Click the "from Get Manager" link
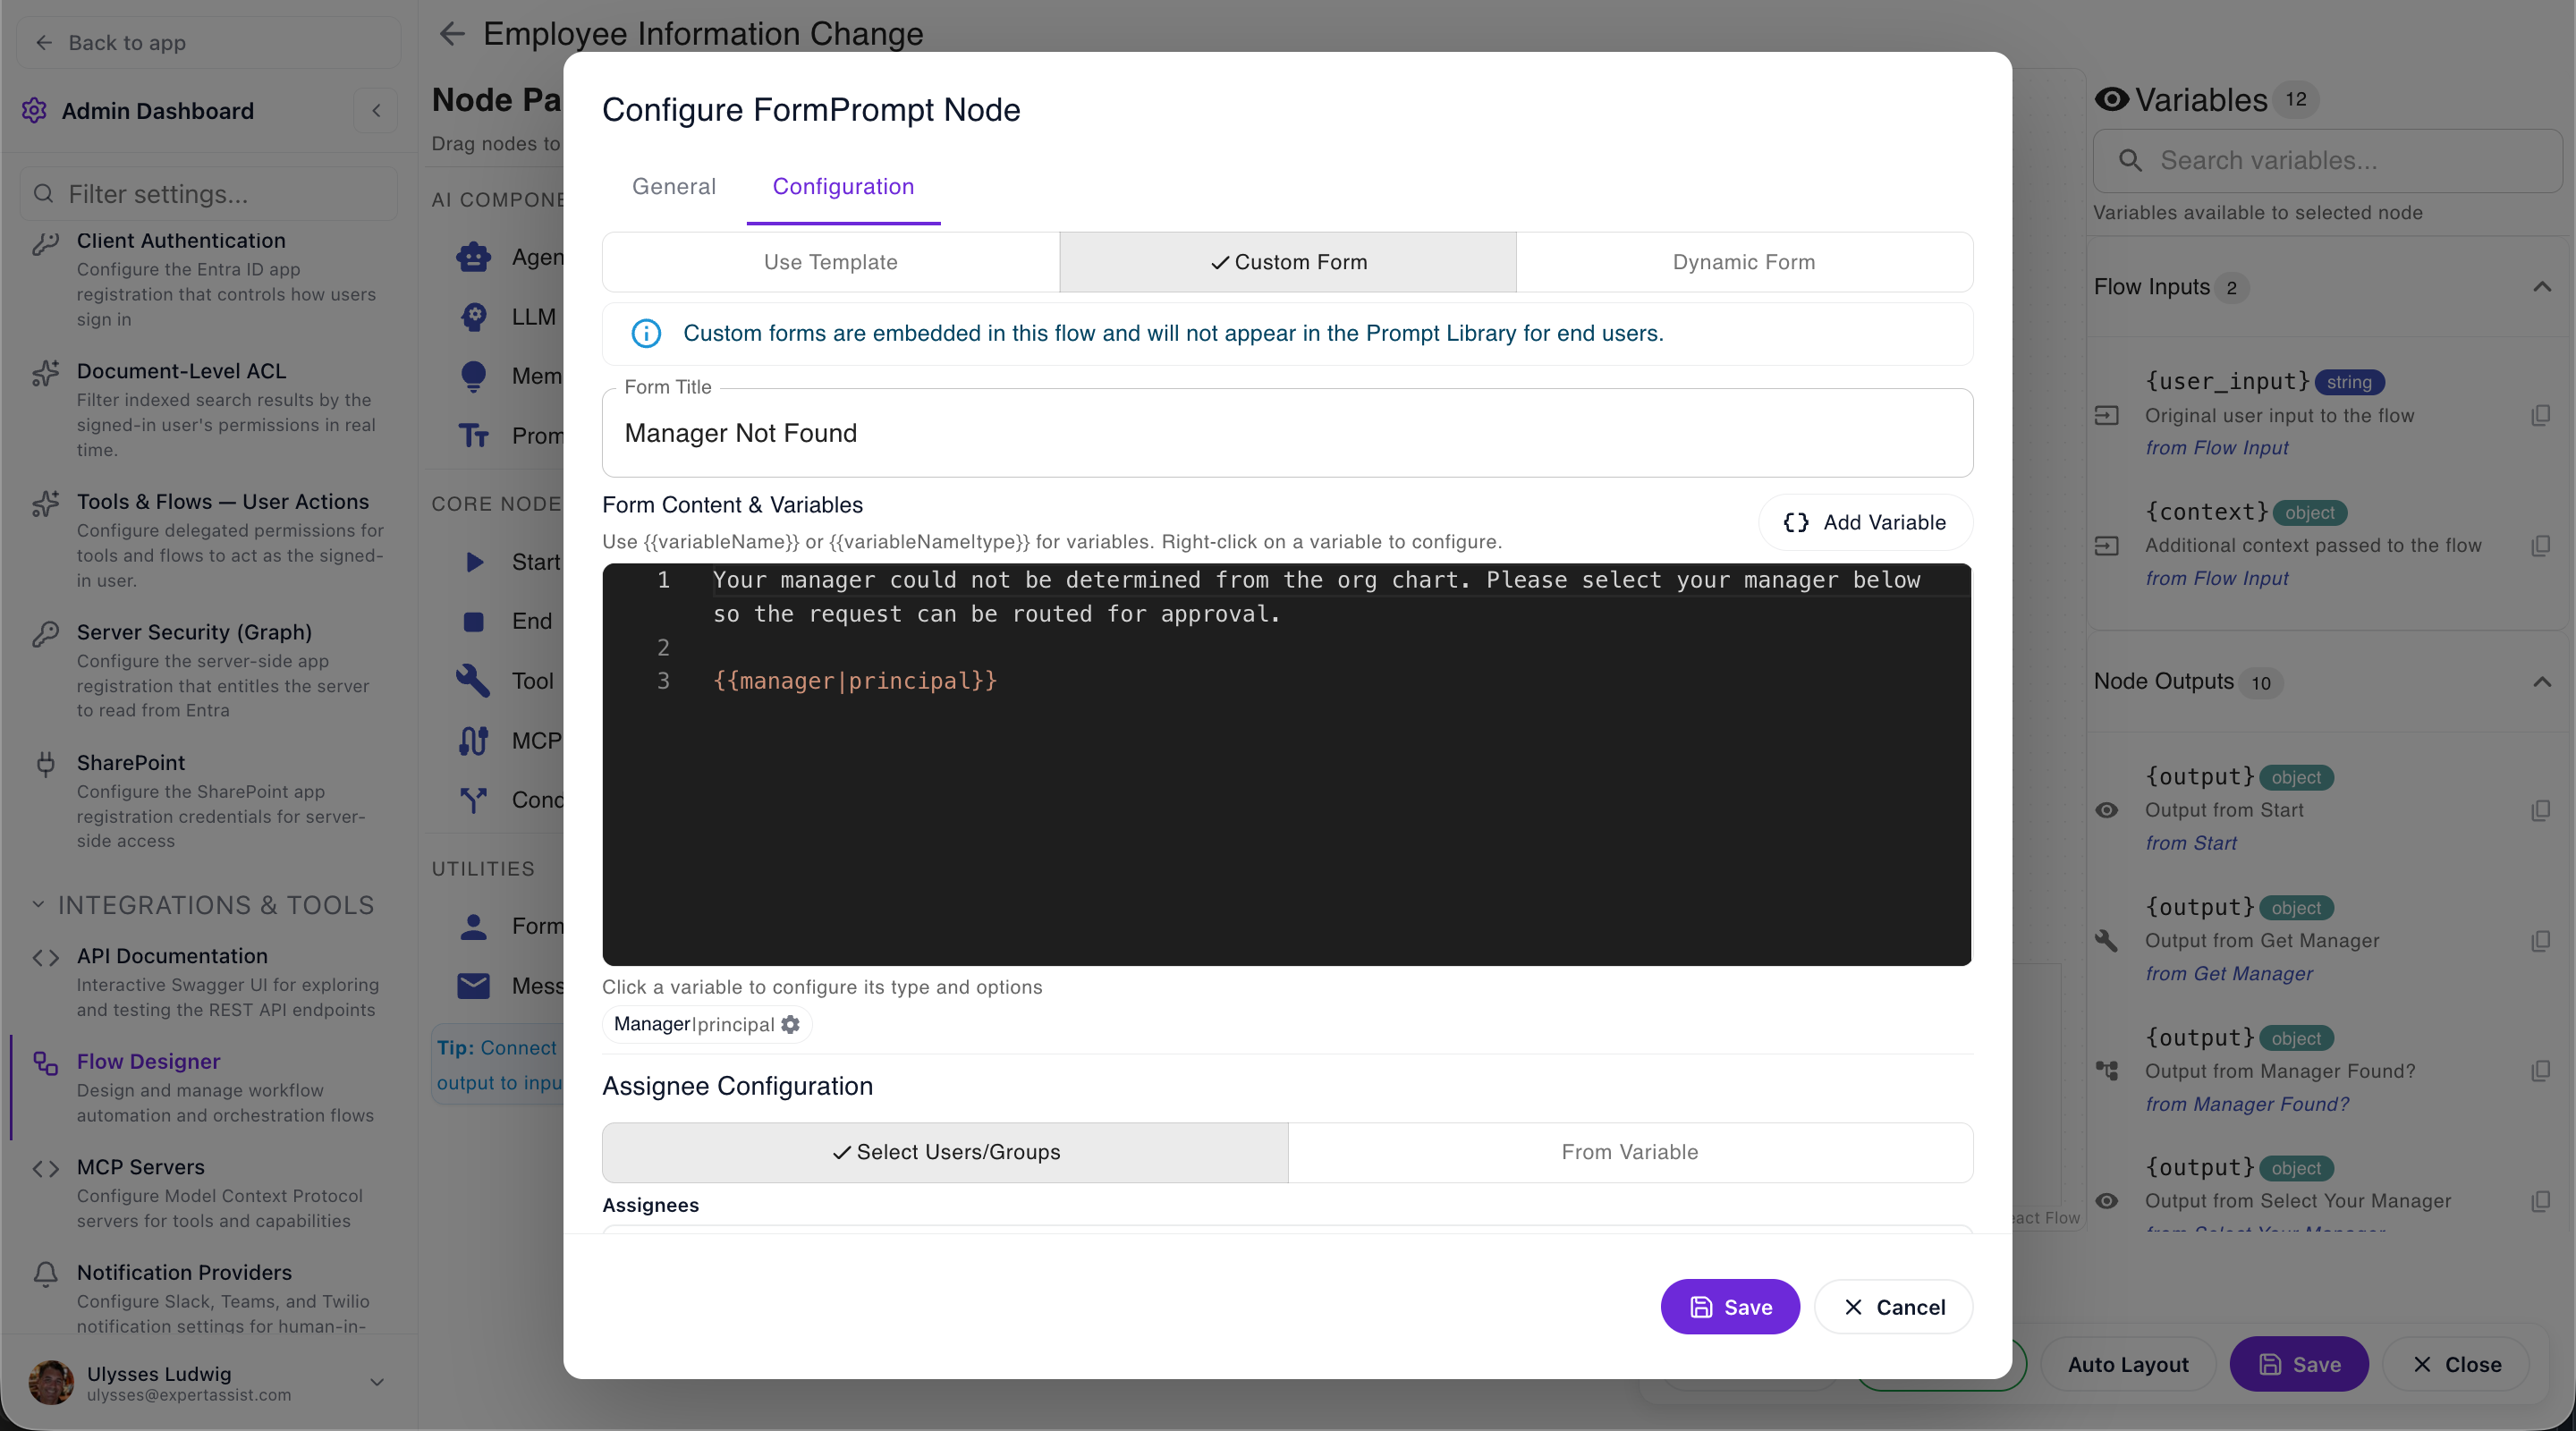2576x1431 pixels. coord(2229,974)
